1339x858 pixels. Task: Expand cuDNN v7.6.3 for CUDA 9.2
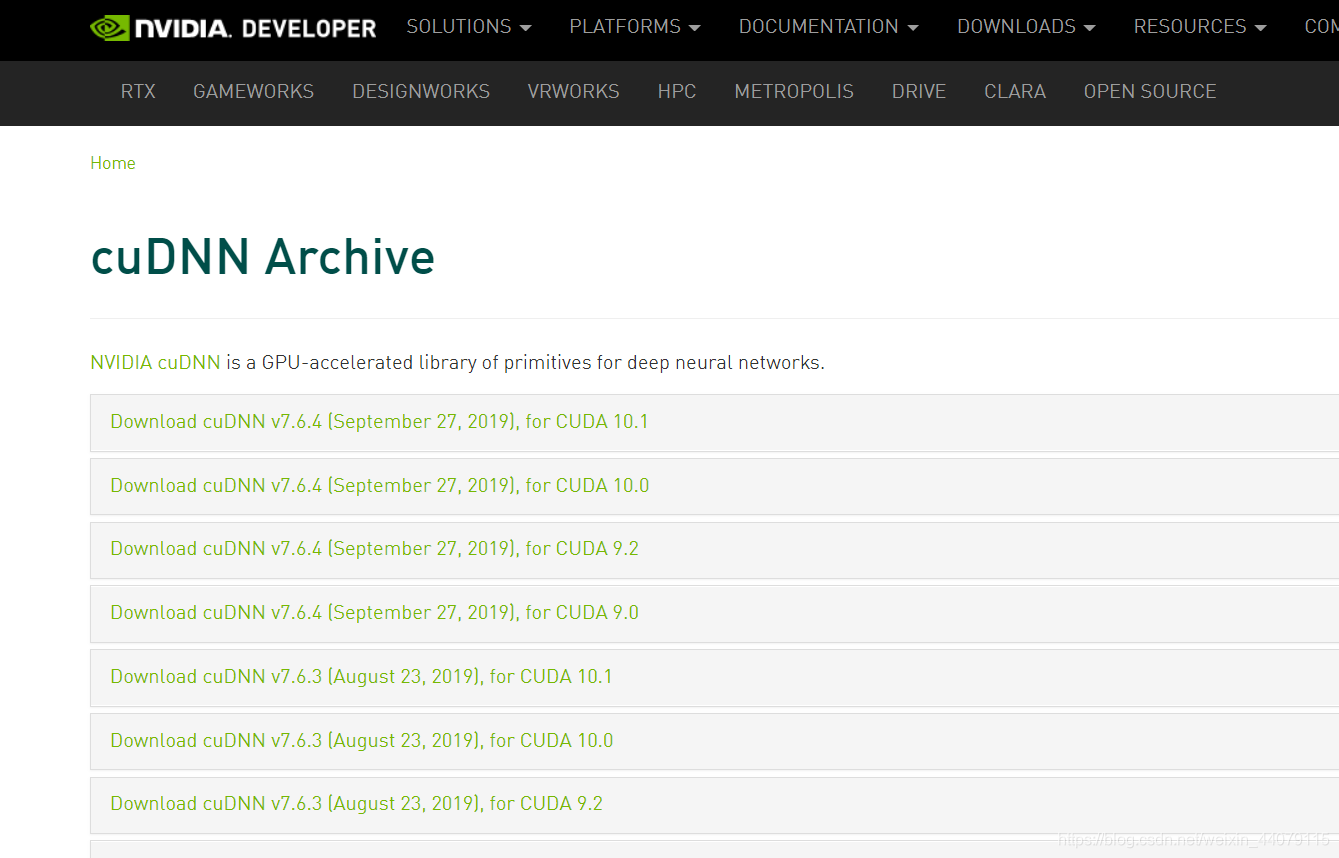(714, 804)
